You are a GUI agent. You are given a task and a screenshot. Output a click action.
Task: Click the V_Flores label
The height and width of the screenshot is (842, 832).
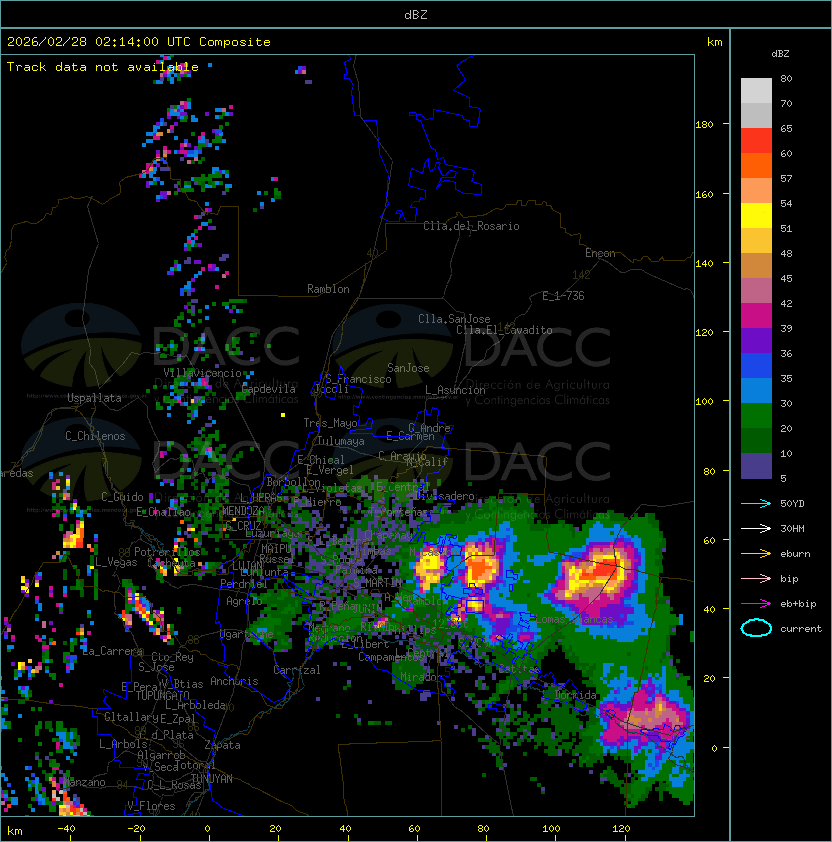(151, 806)
